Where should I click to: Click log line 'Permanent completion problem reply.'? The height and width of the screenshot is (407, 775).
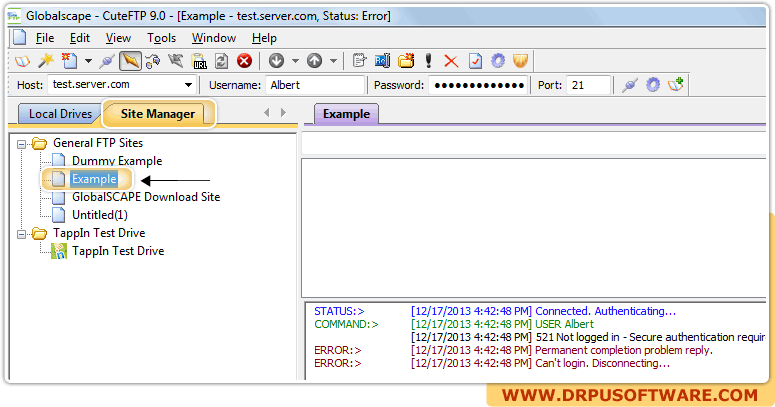624,350
